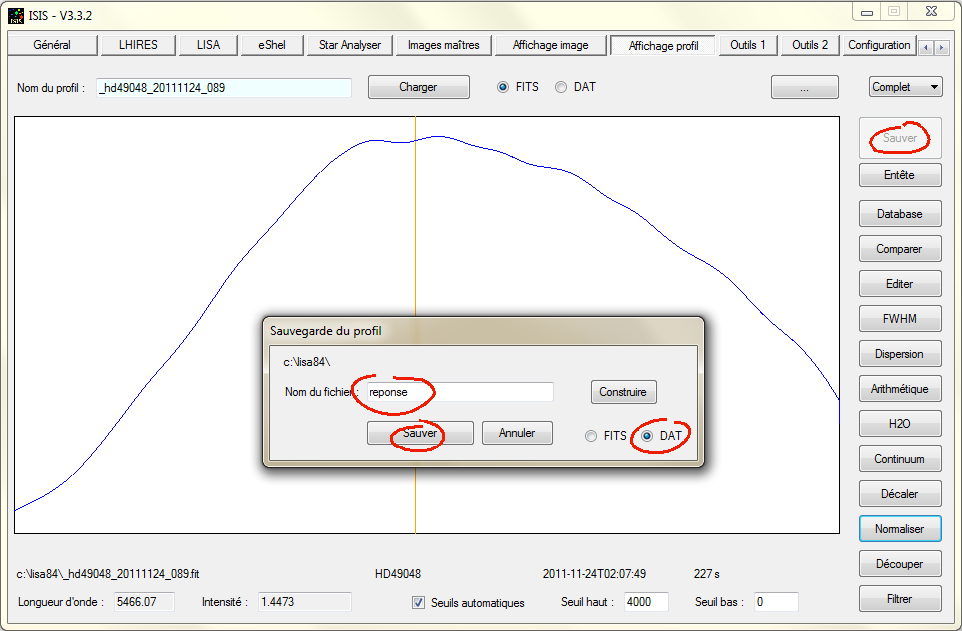The image size is (962, 631).
Task: Select DAT format in the save dialog
Action: (648, 436)
